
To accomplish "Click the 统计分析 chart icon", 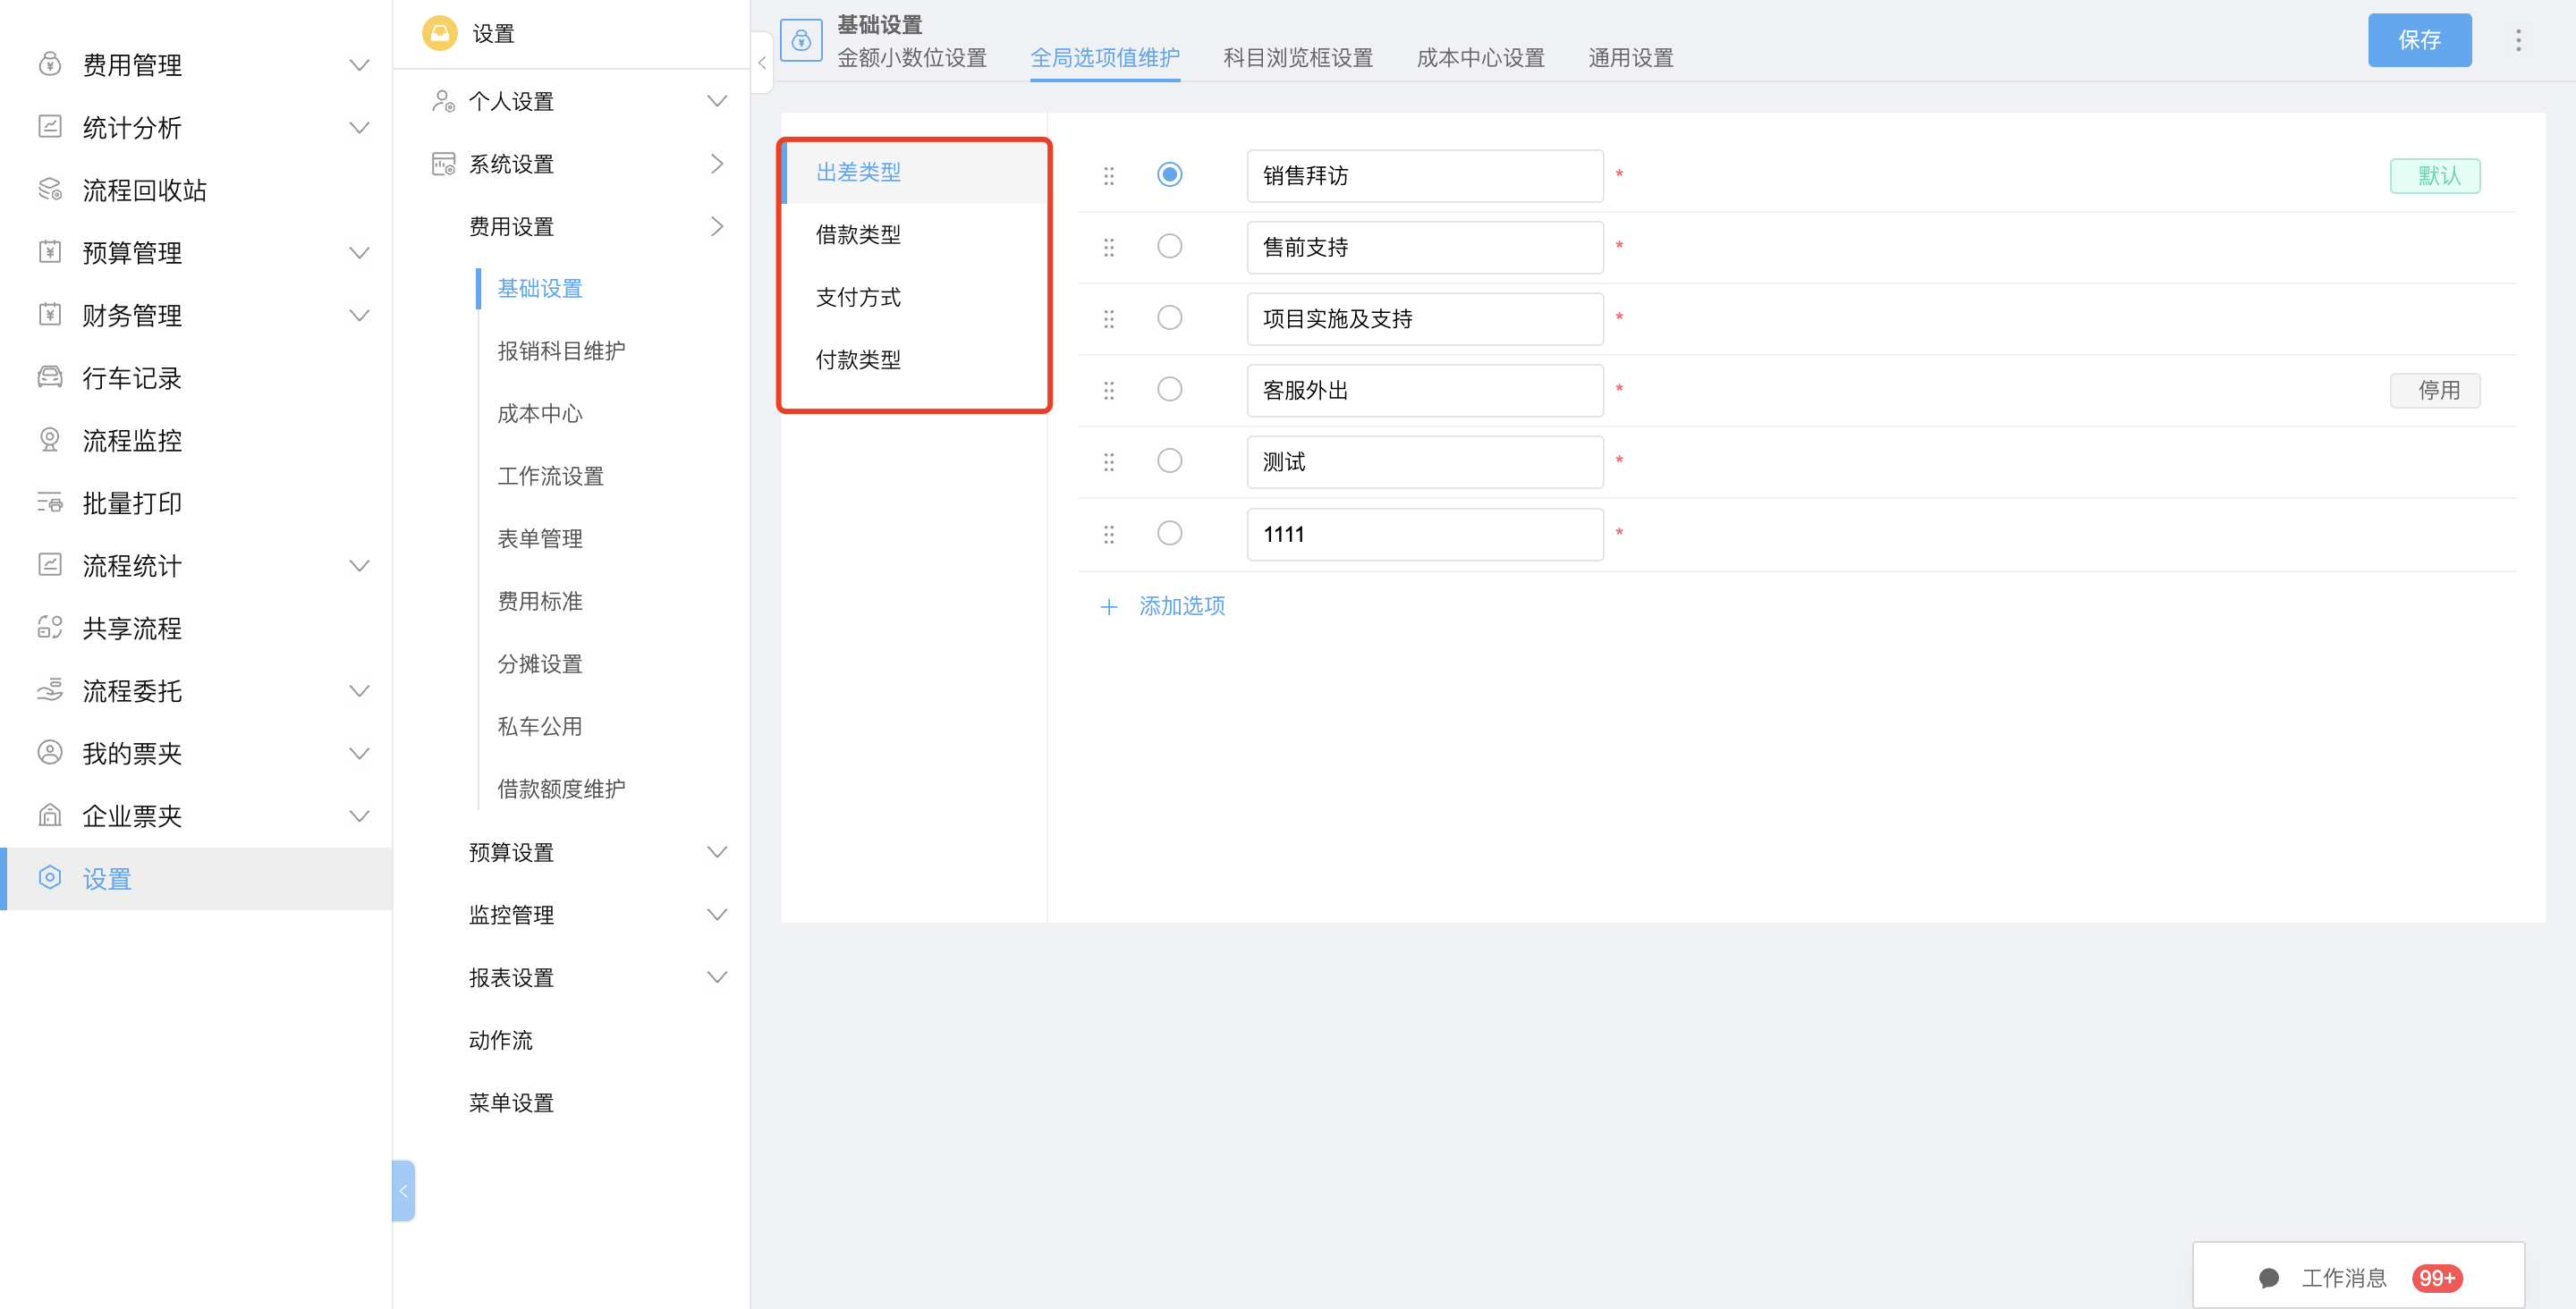I will click(50, 127).
